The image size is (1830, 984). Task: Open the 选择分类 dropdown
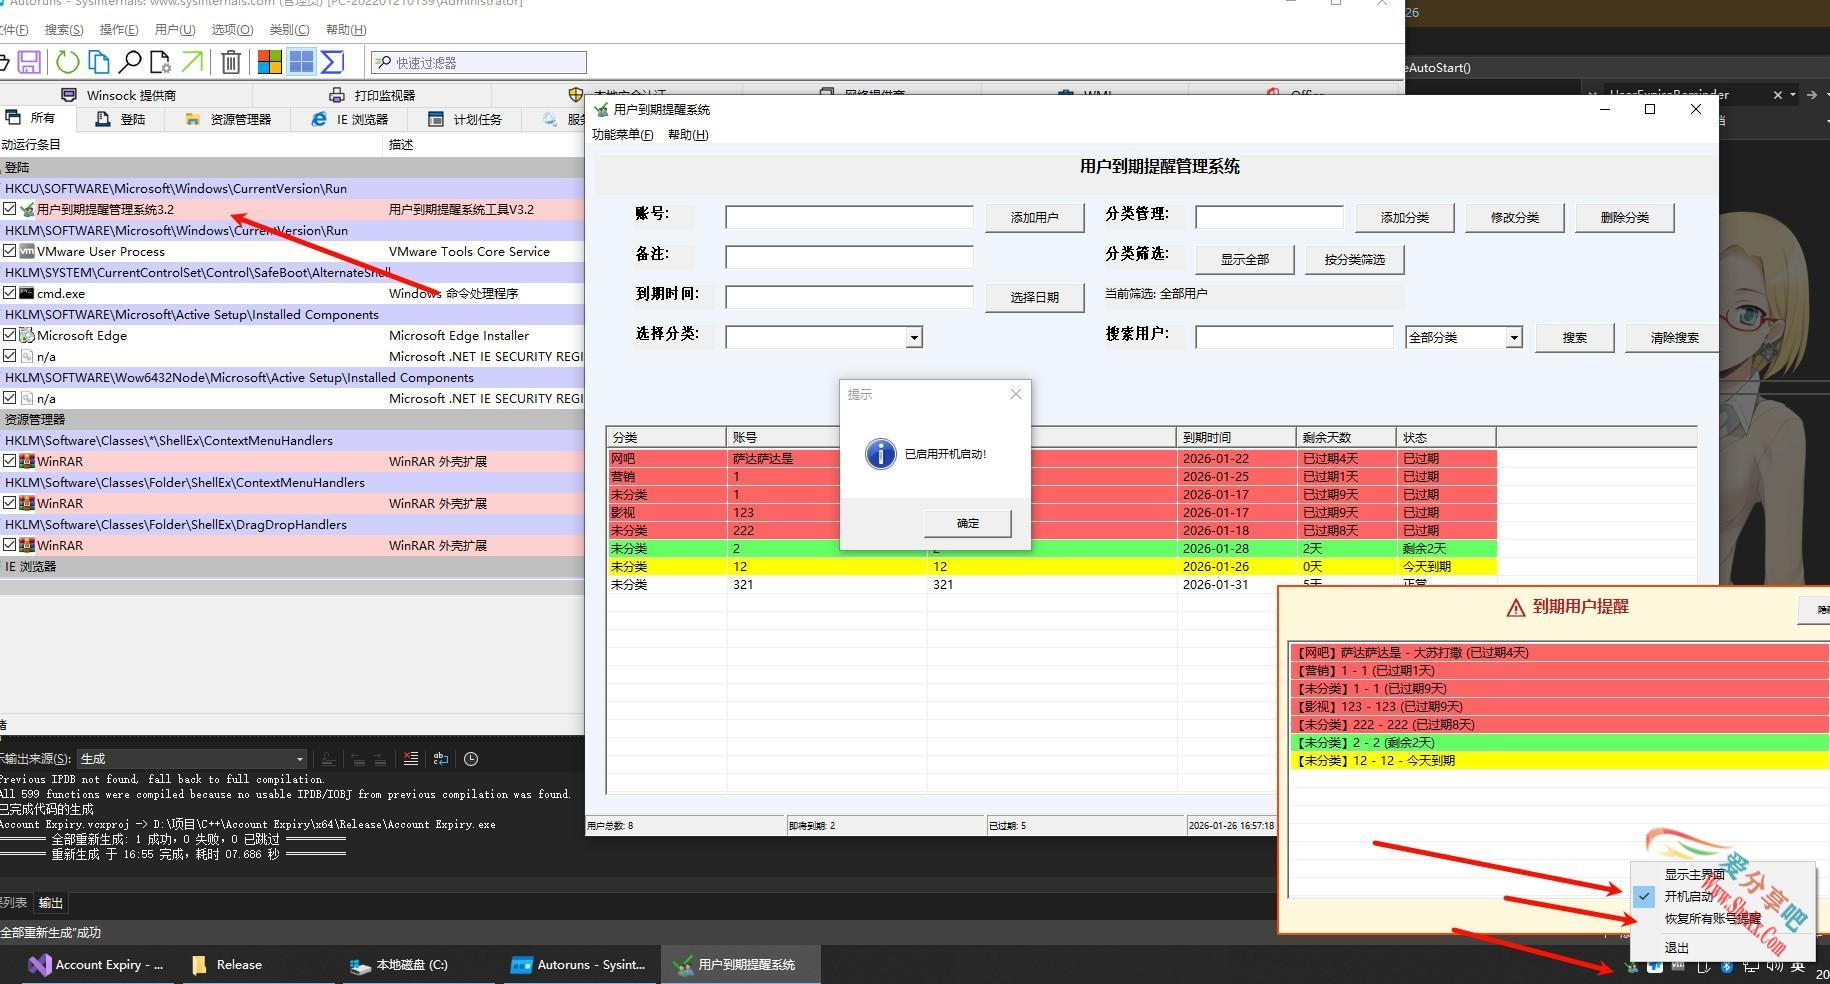[913, 337]
